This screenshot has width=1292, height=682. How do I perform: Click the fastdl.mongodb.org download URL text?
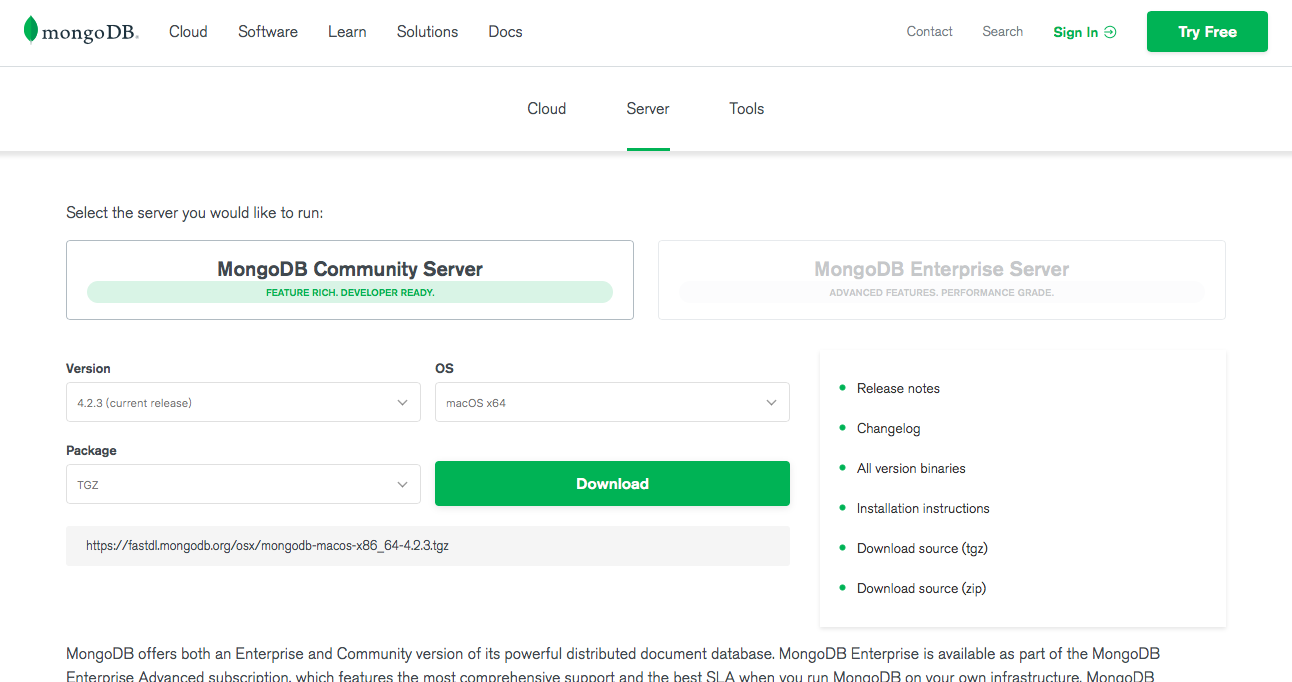pos(267,546)
